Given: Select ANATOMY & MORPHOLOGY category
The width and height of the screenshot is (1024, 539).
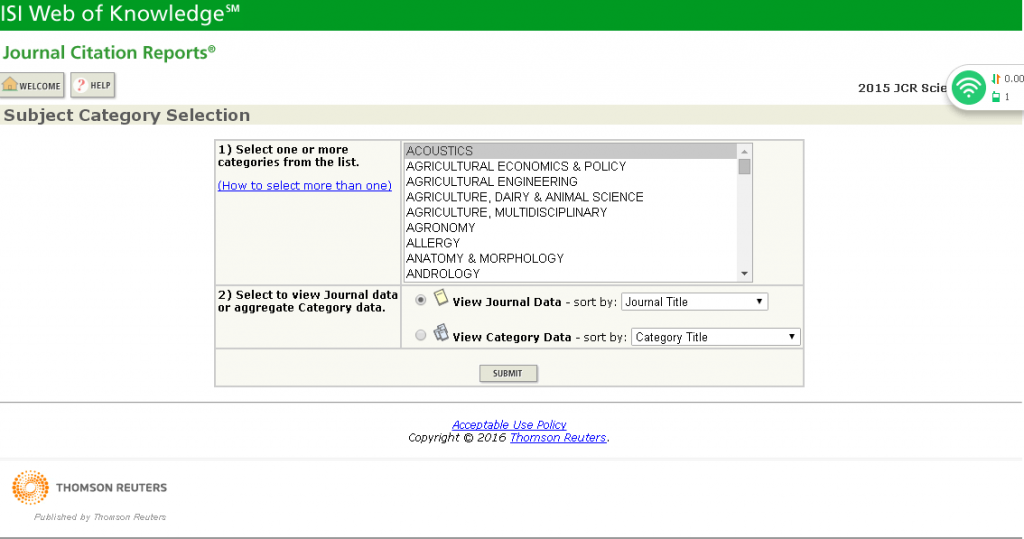Looking at the screenshot, I should (571, 259).
